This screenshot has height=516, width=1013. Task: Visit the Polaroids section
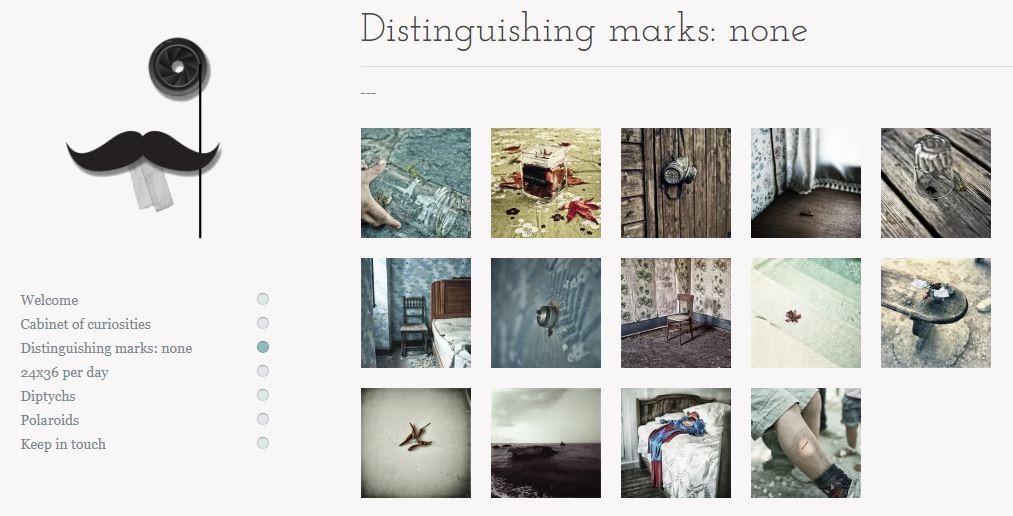click(50, 420)
